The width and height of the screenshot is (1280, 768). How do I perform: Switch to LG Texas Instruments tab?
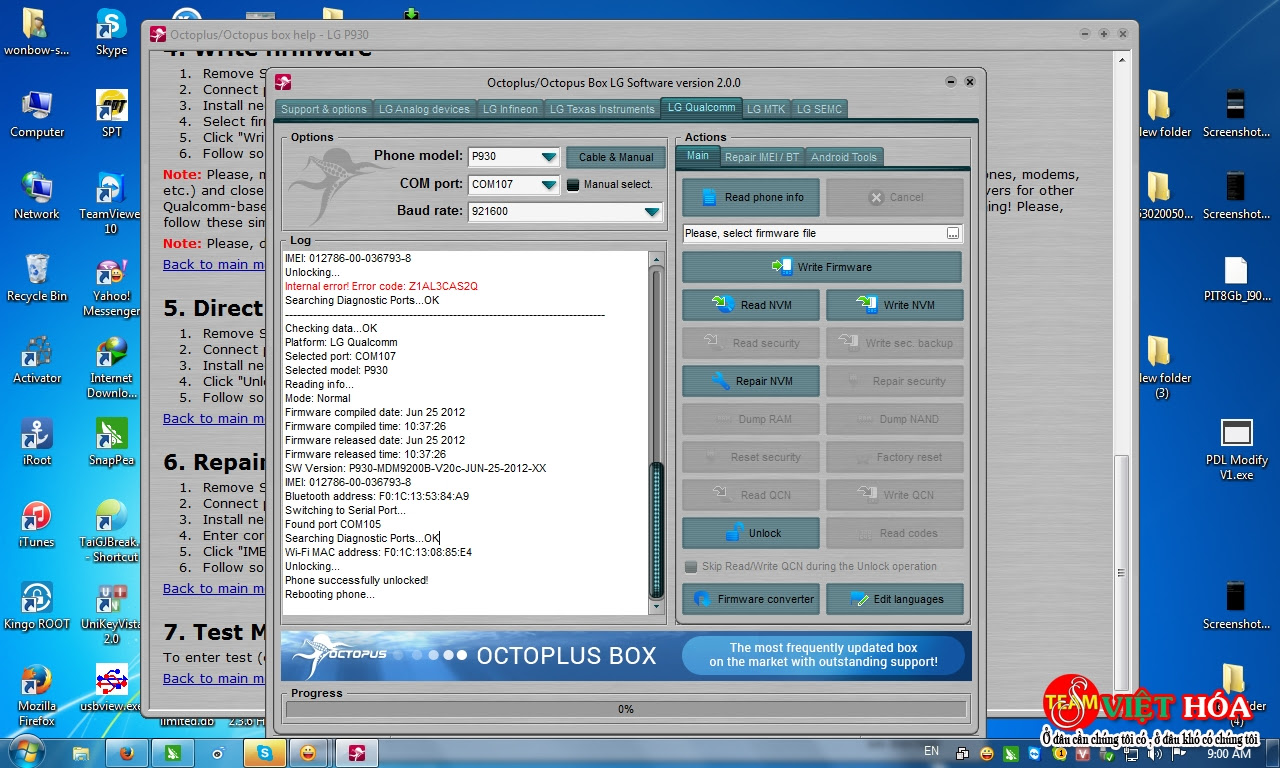pyautogui.click(x=602, y=109)
